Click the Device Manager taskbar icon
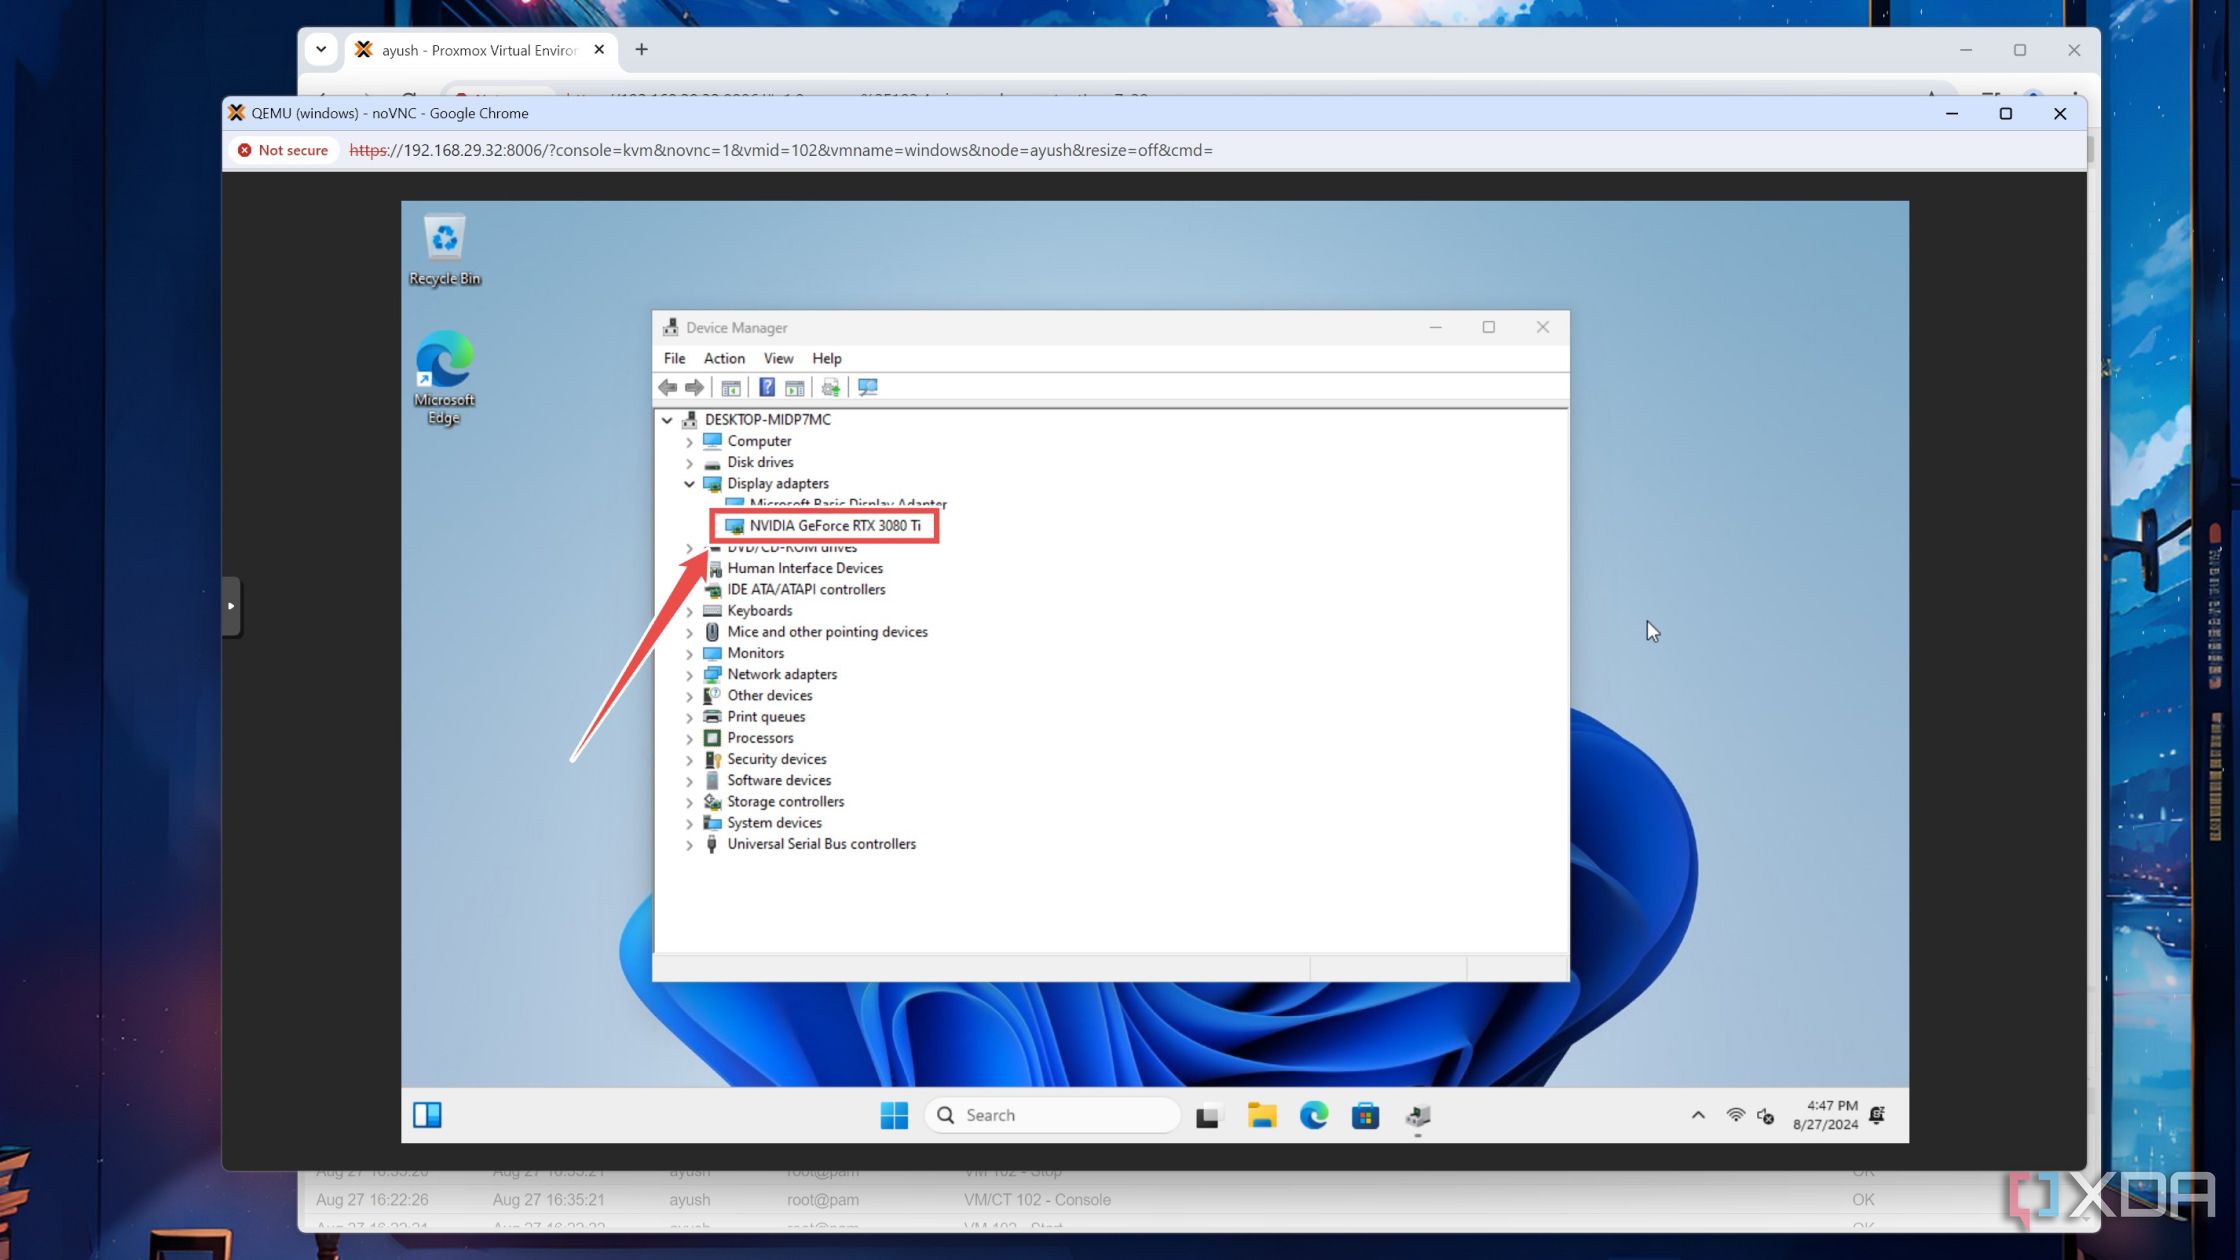The height and width of the screenshot is (1260, 2240). 1418,1115
